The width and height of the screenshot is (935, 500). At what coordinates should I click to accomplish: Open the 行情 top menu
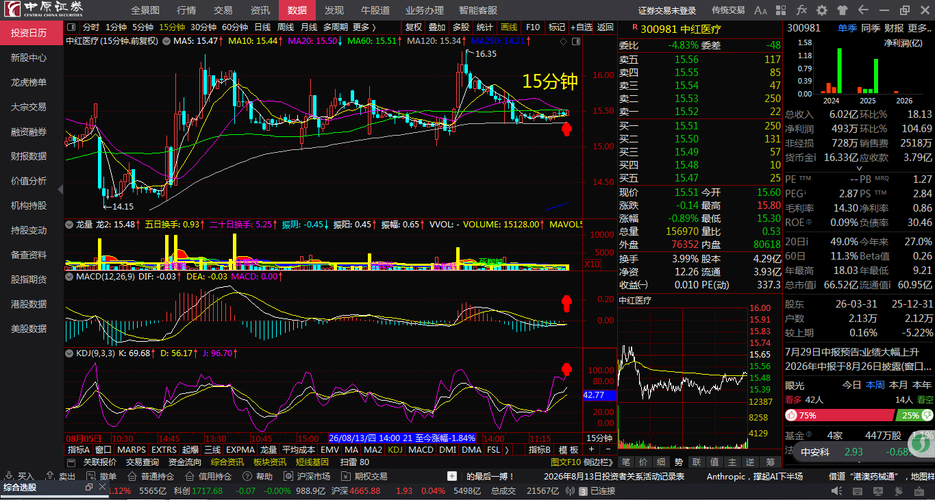coord(186,10)
